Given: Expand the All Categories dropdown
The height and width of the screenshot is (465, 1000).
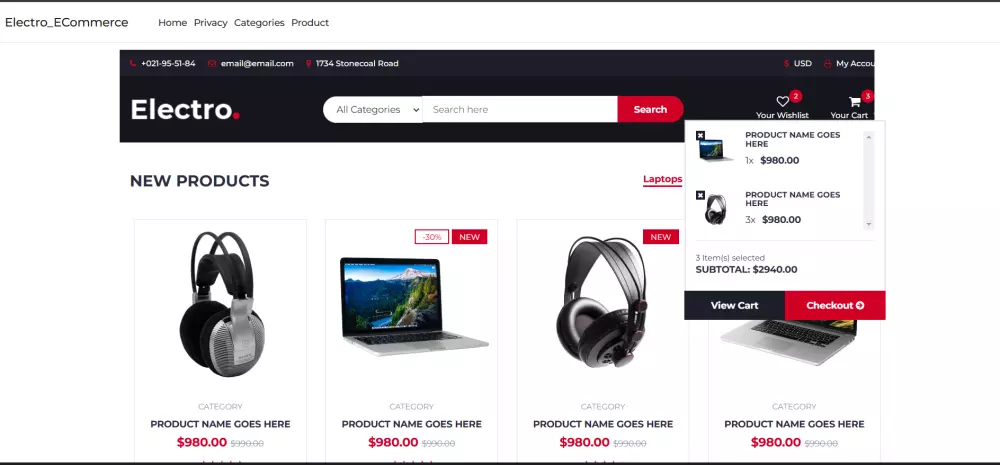Looking at the screenshot, I should point(373,109).
